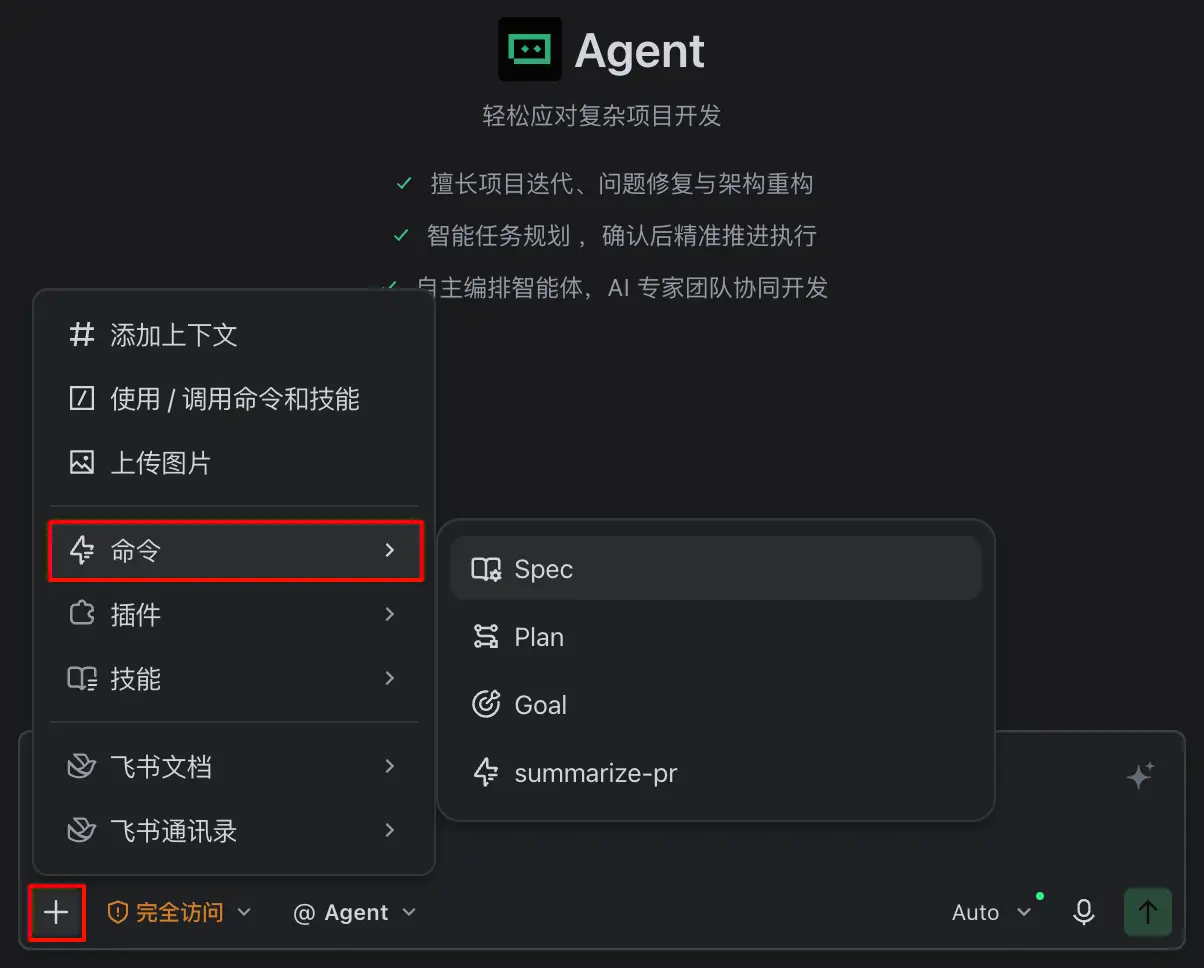1204x968 pixels.
Task: Open the 完全访问 permission dropdown
Action: (x=179, y=912)
